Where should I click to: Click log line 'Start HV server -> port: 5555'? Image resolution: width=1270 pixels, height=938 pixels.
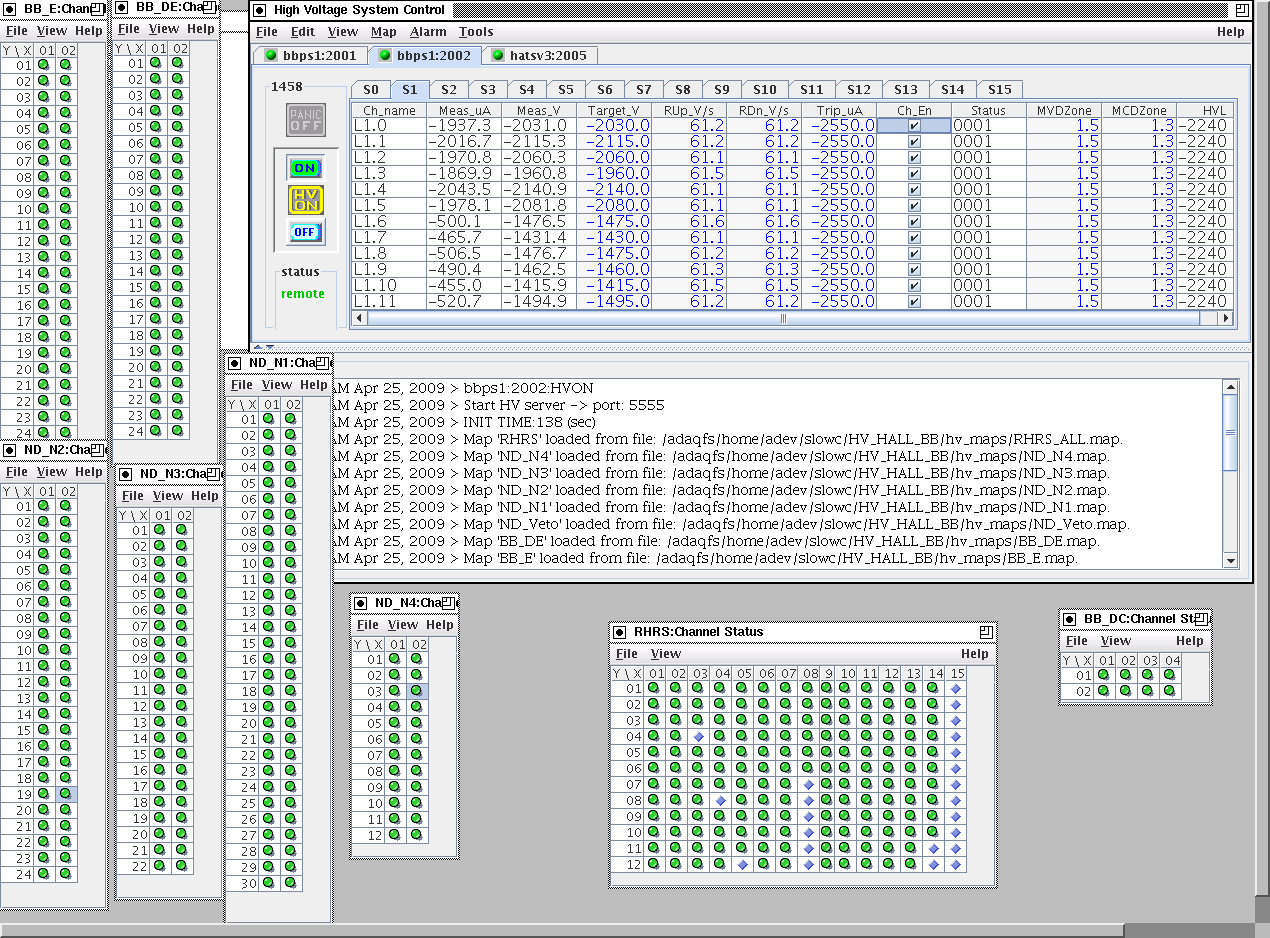pyautogui.click(x=564, y=405)
